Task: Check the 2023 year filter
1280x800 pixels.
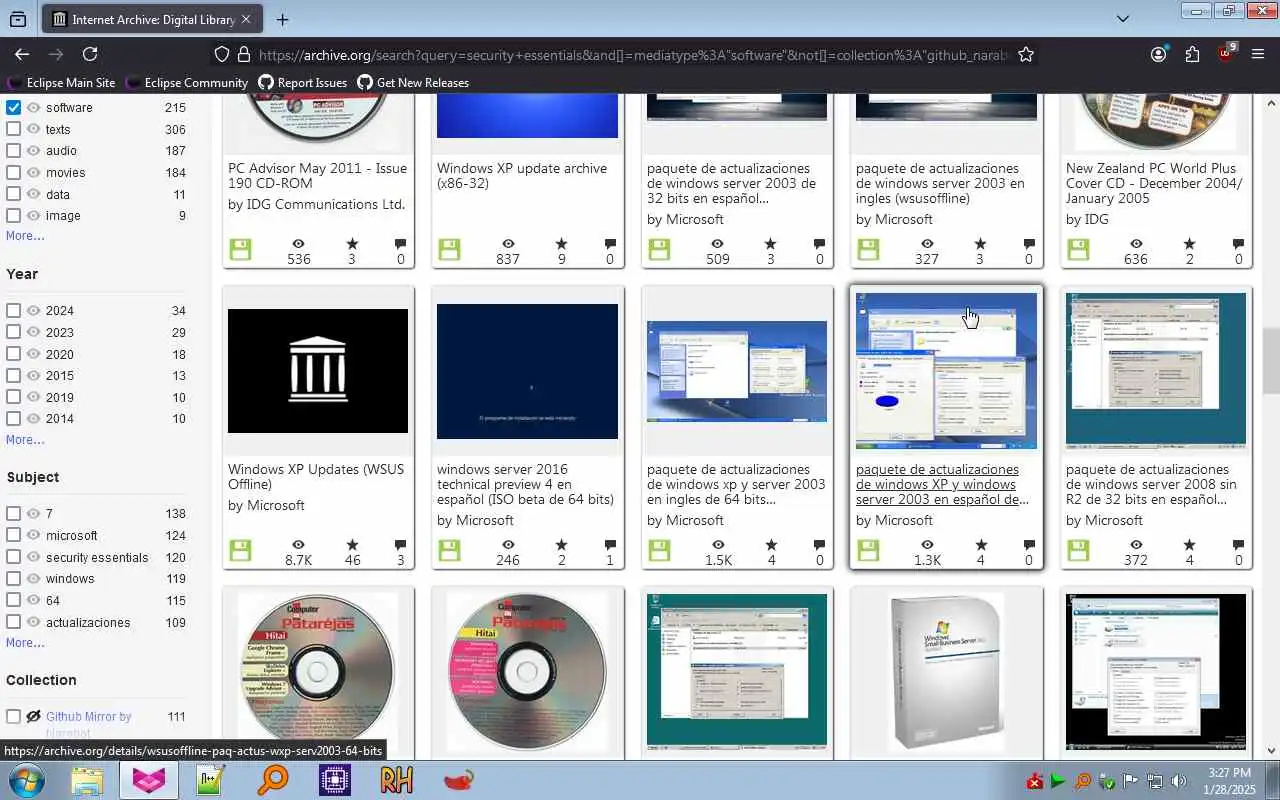Action: coord(13,332)
